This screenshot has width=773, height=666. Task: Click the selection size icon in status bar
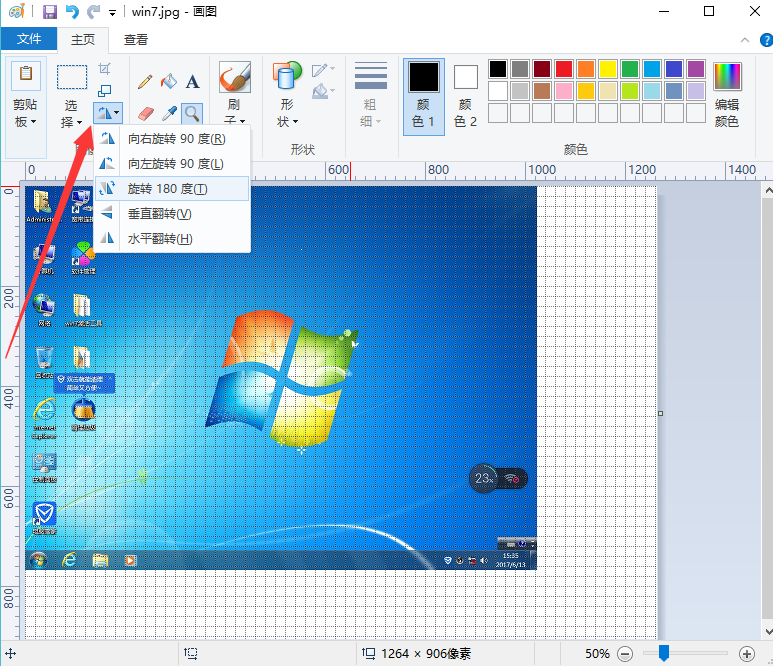191,654
